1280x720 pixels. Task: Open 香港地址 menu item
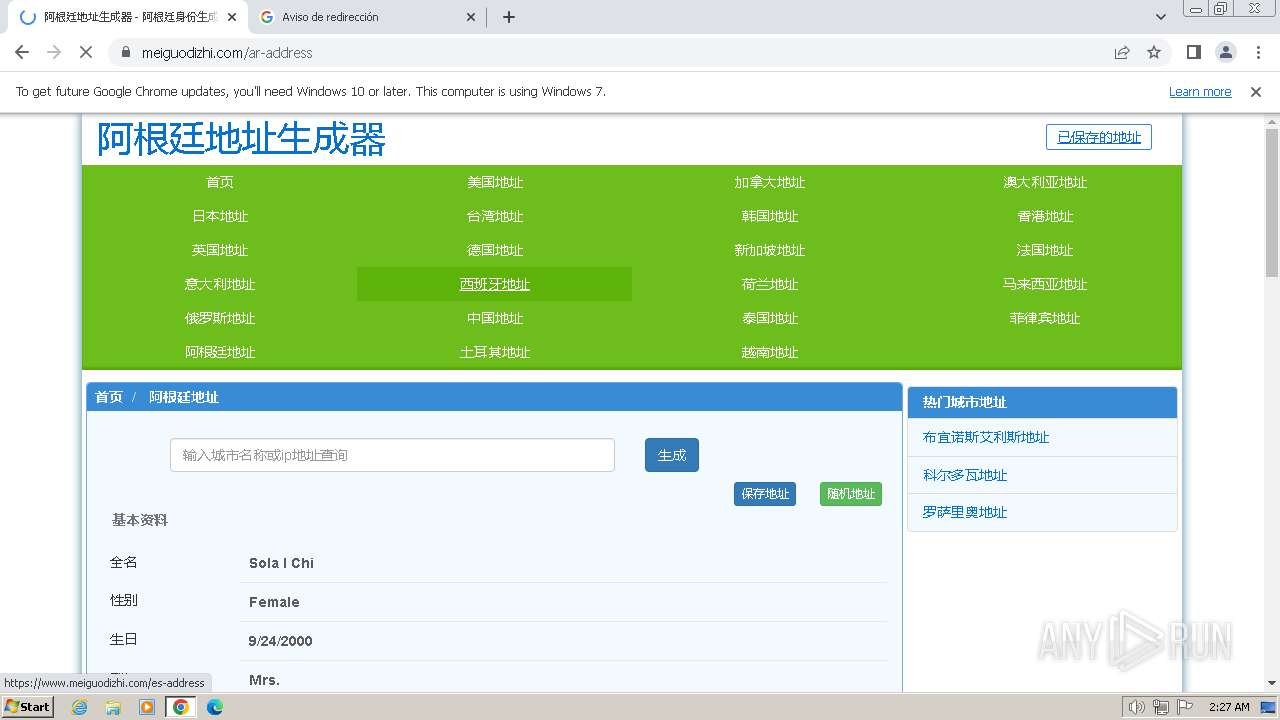point(1045,216)
